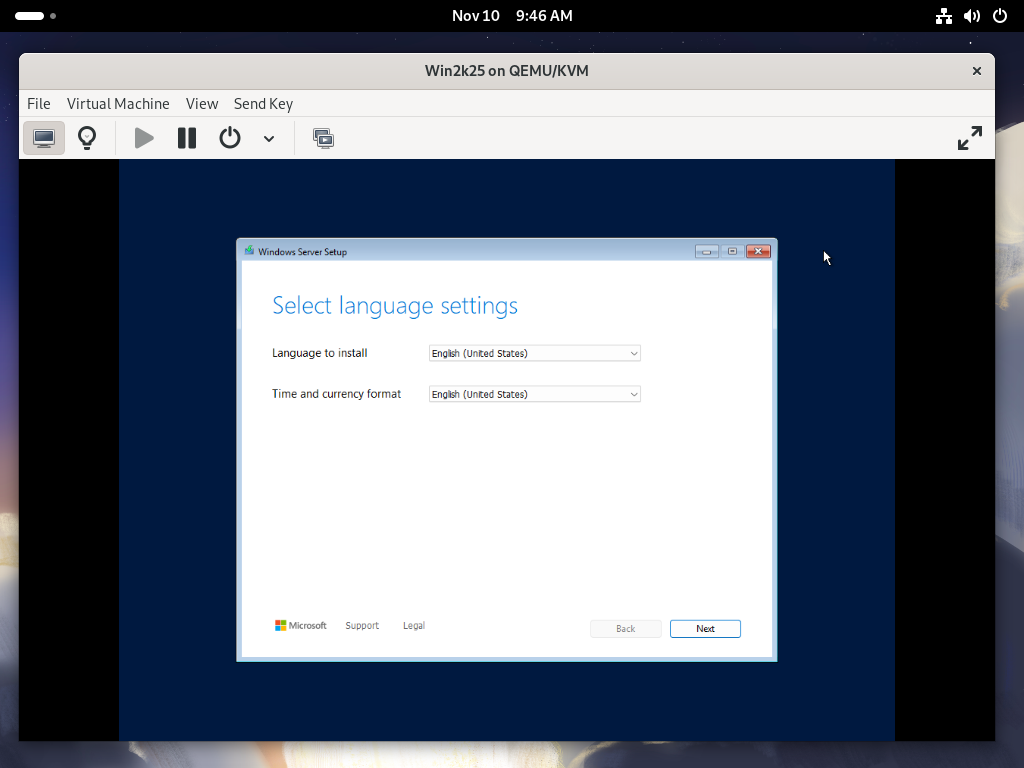This screenshot has height=768, width=1024.
Task: Expand Language to install dropdown
Action: 534,353
